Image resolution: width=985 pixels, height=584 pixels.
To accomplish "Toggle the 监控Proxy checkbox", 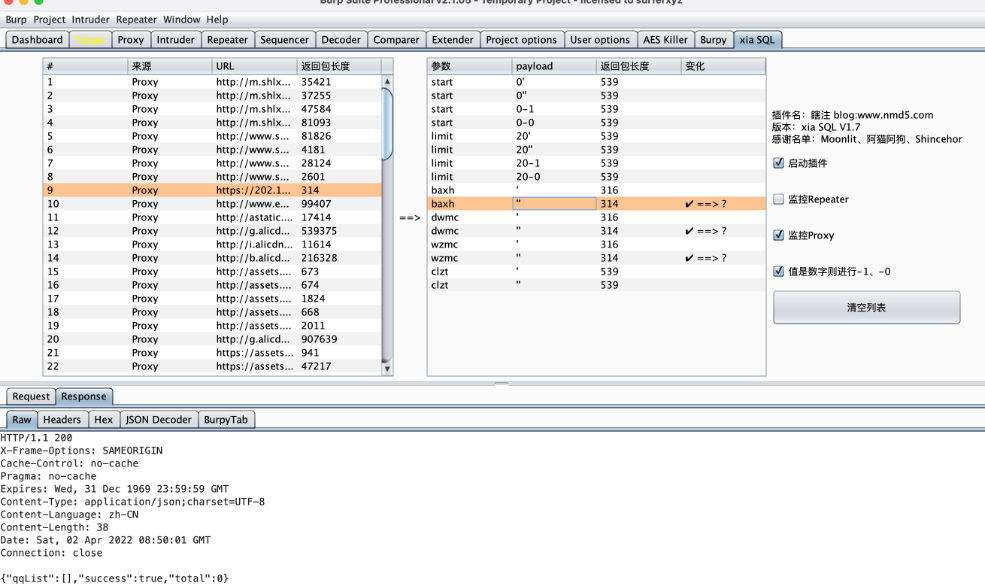I will 779,235.
